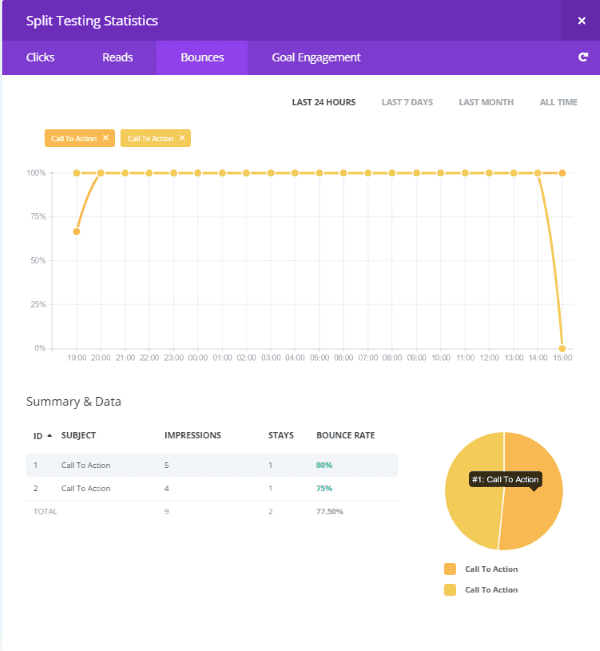
Task: Select table row 1 Call To Action
Action: [85, 465]
